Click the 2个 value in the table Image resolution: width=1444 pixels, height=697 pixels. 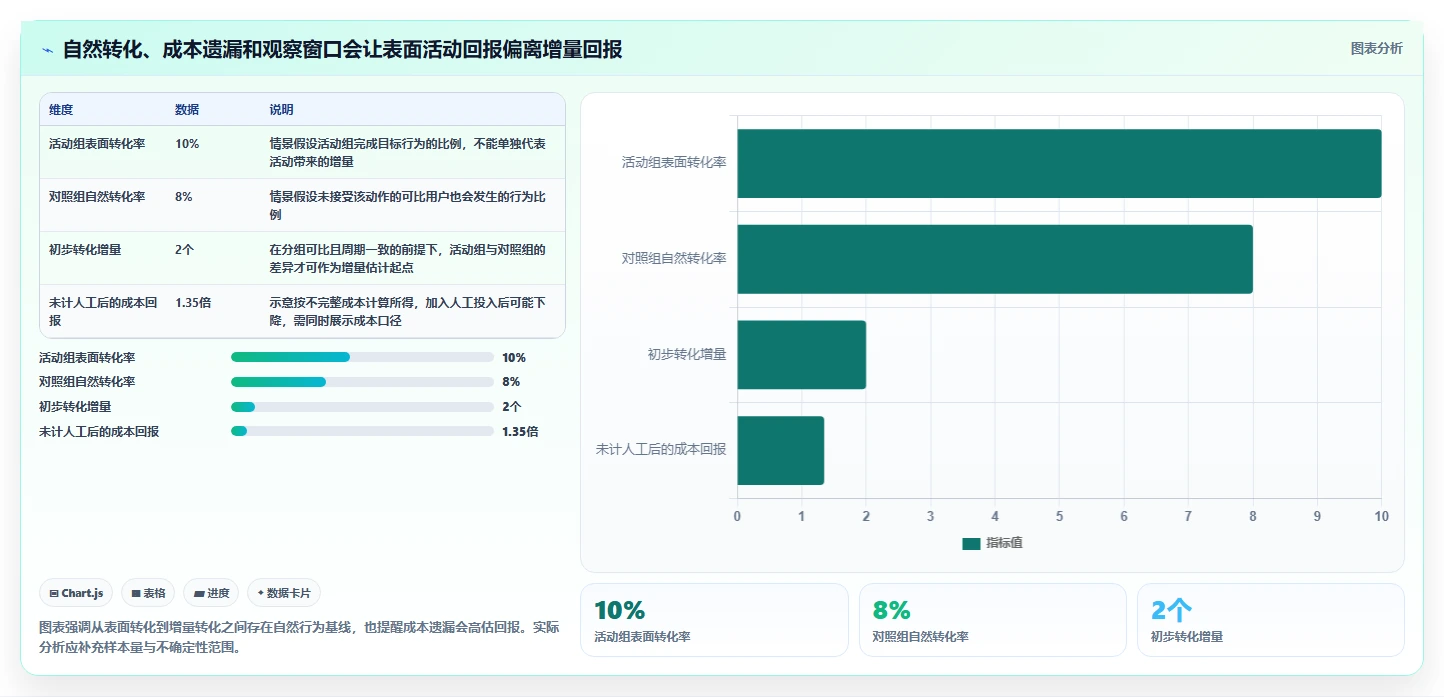(185, 249)
